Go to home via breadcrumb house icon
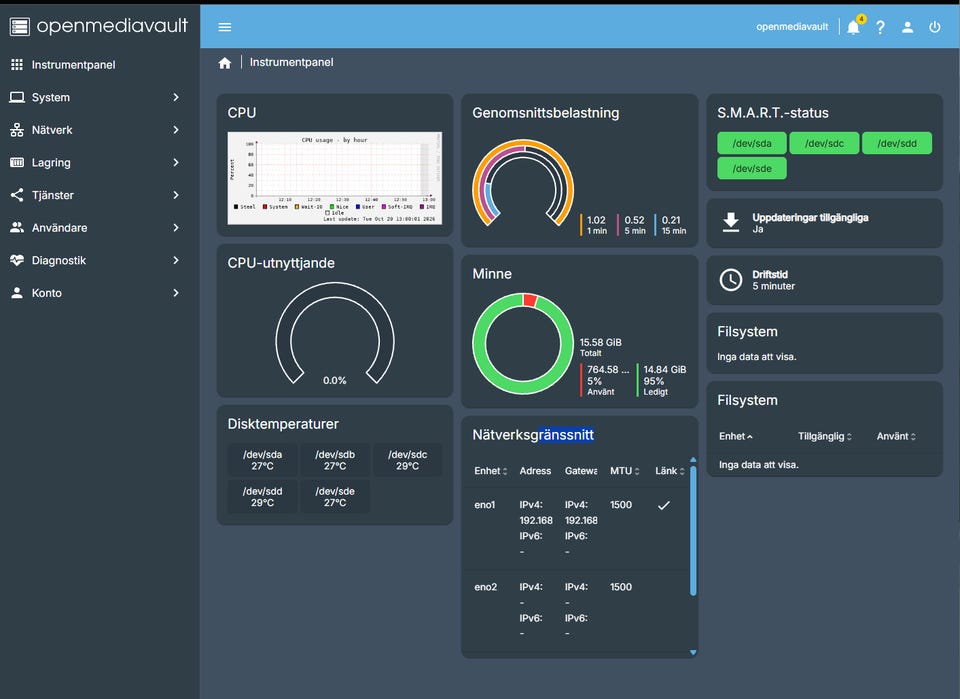 (x=225, y=62)
